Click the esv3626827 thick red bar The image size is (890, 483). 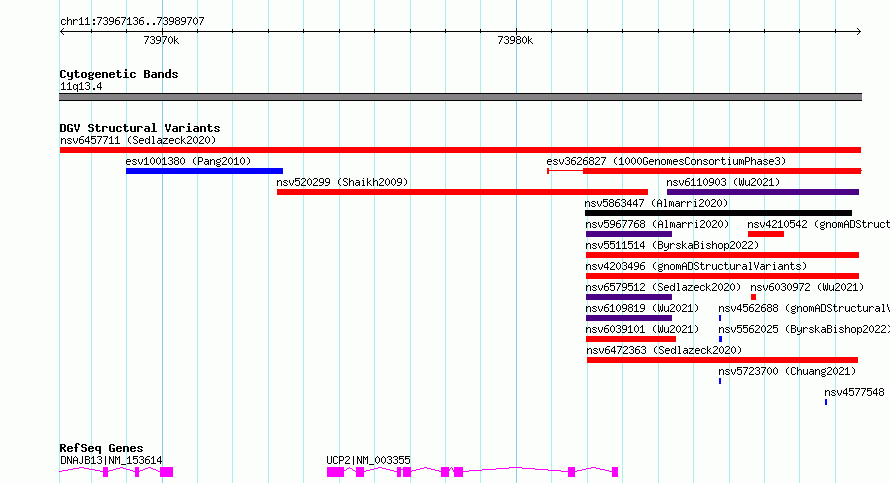tap(722, 171)
